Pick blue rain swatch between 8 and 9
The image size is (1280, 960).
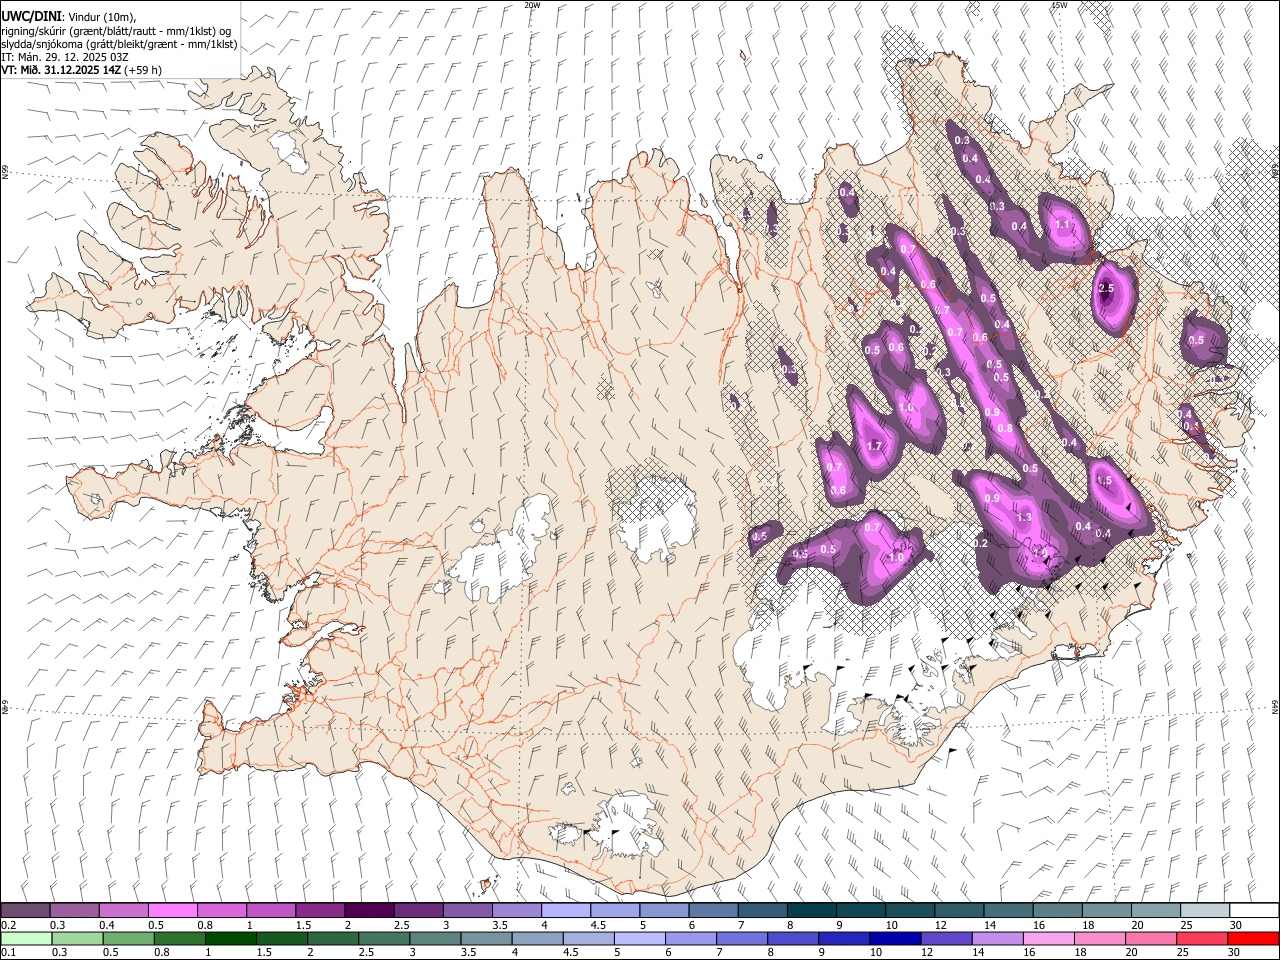click(x=794, y=939)
